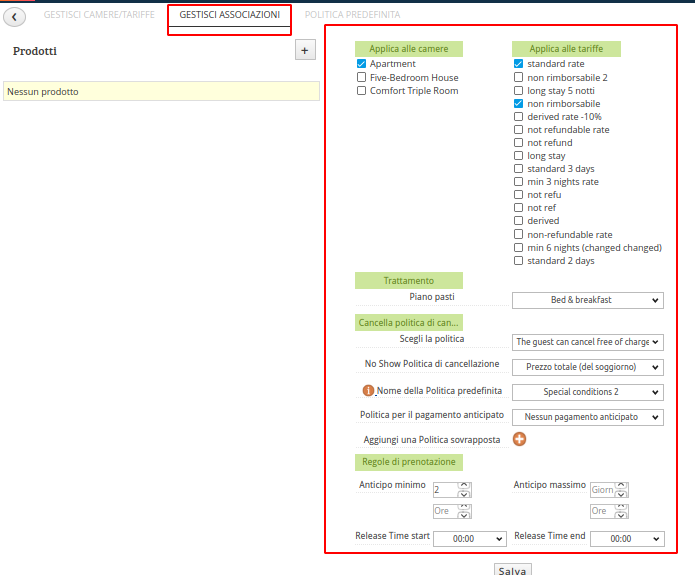This screenshot has width=695, height=575.
Task: Check the not refu checkbox
Action: pos(518,195)
